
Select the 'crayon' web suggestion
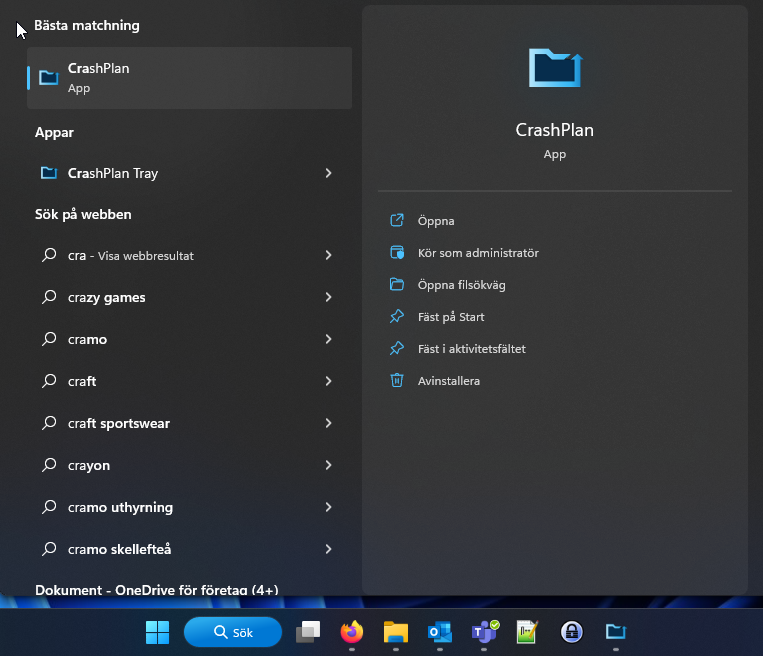click(189, 465)
